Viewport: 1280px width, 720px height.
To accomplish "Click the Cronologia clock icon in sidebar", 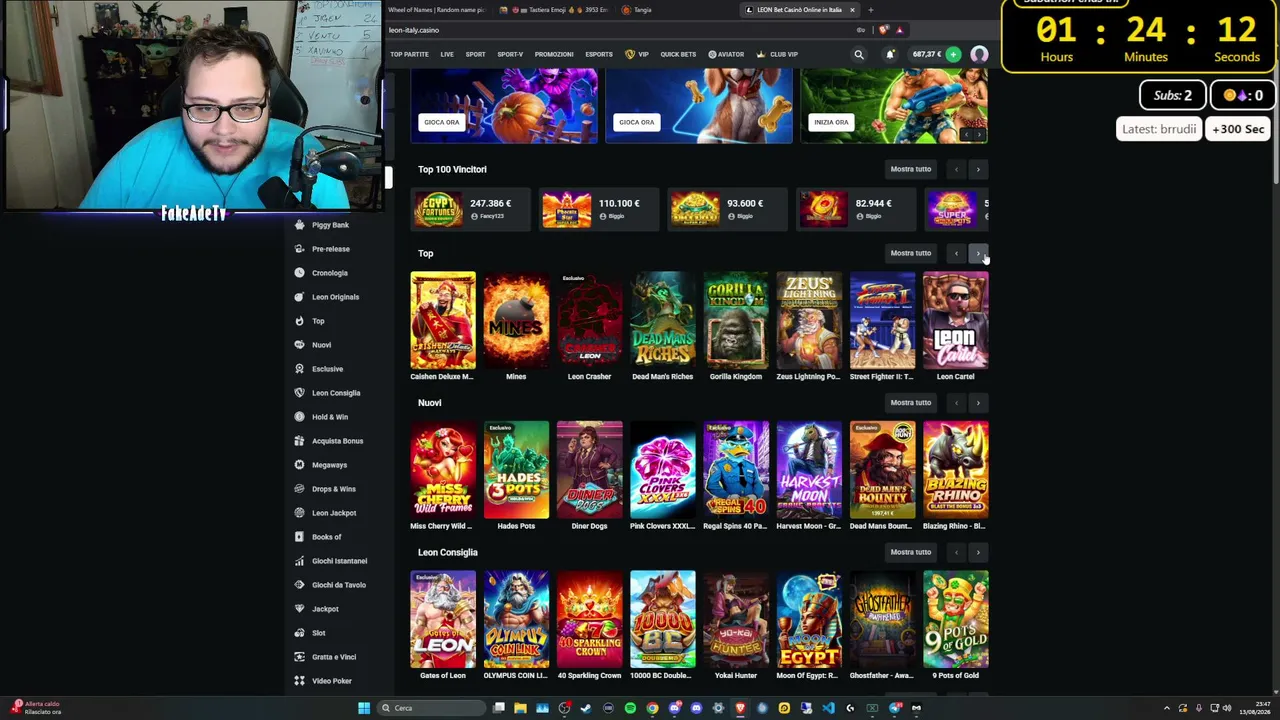I will 300,273.
